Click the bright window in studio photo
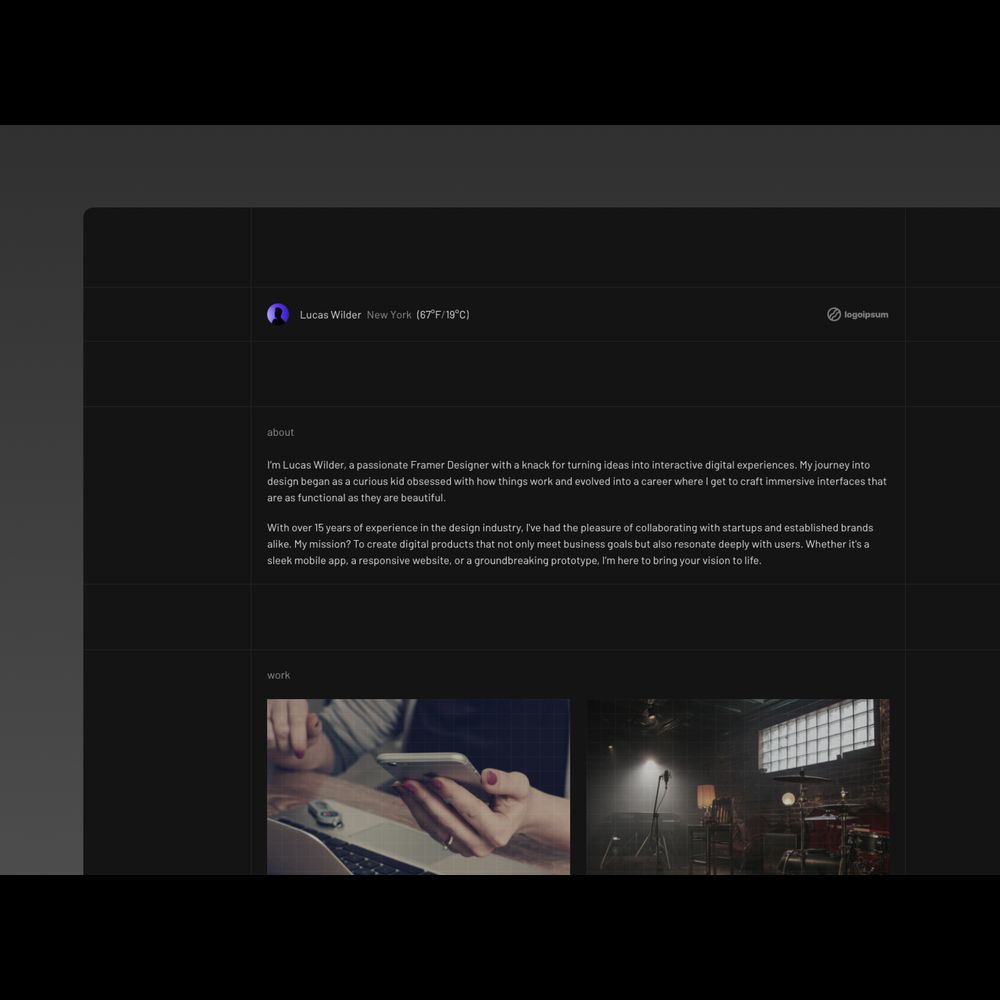 (x=815, y=735)
